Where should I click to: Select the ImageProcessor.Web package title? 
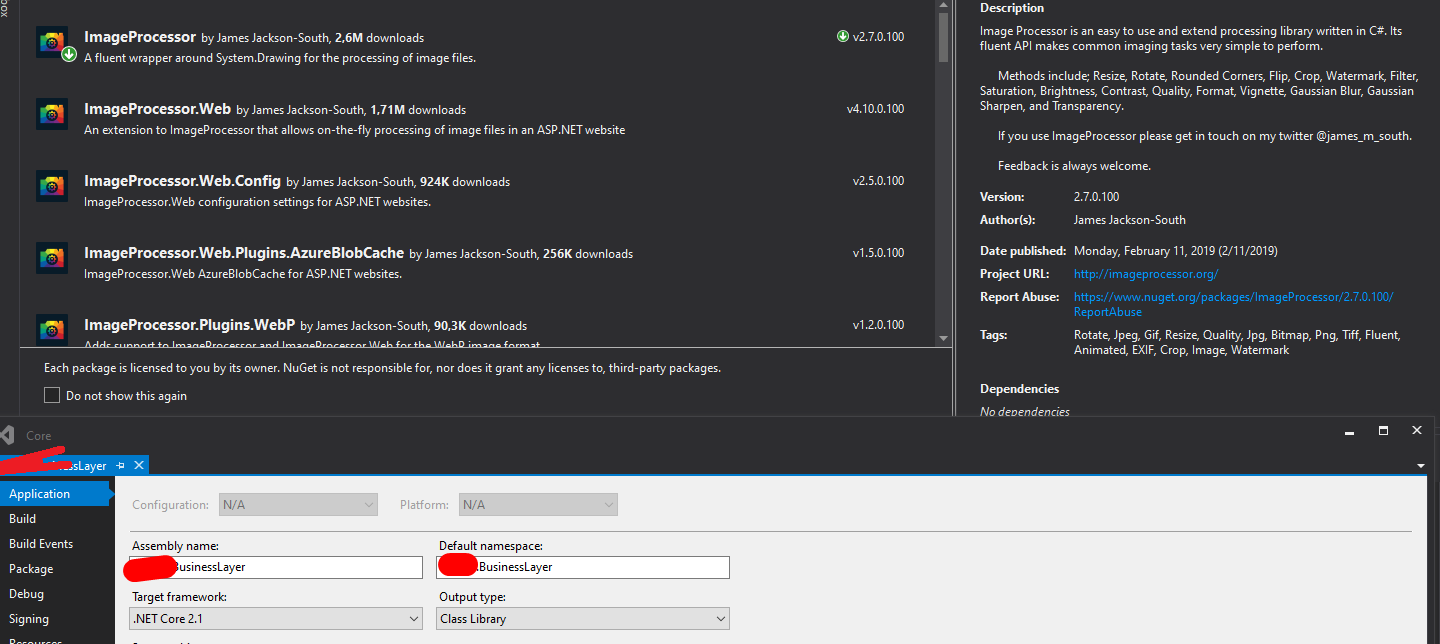158,109
